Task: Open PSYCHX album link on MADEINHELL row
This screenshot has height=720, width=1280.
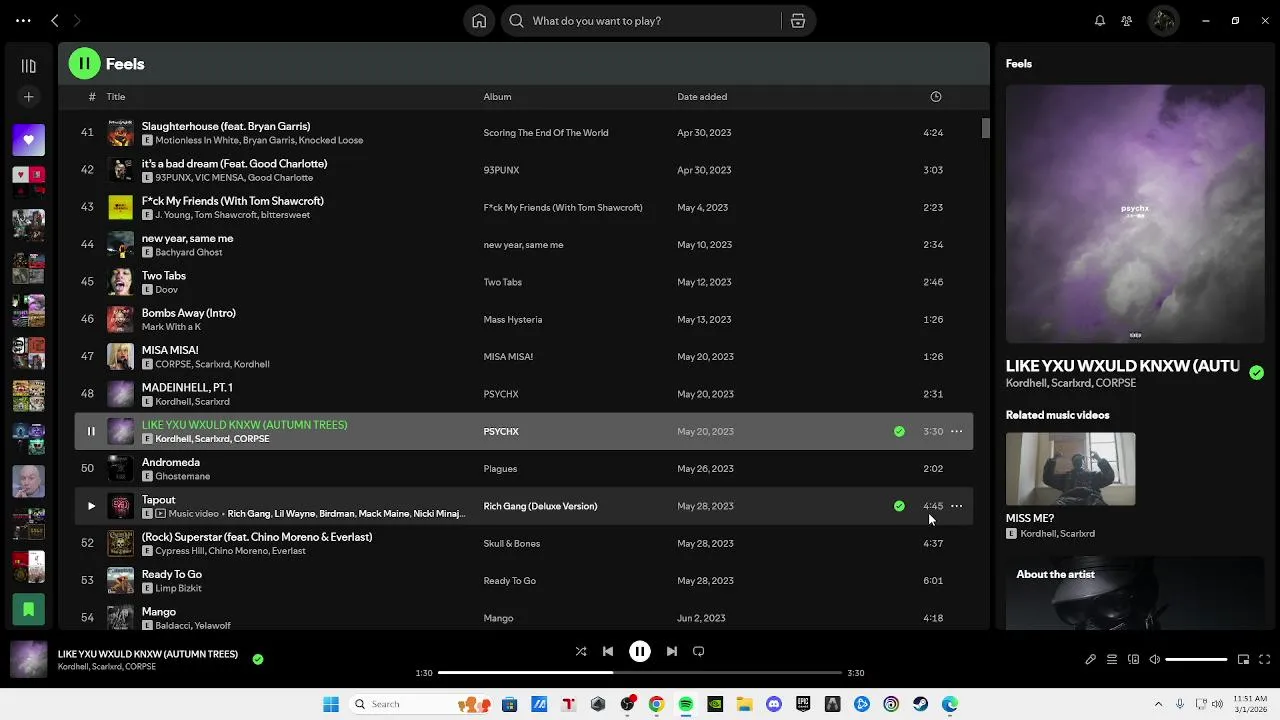Action: coord(501,394)
